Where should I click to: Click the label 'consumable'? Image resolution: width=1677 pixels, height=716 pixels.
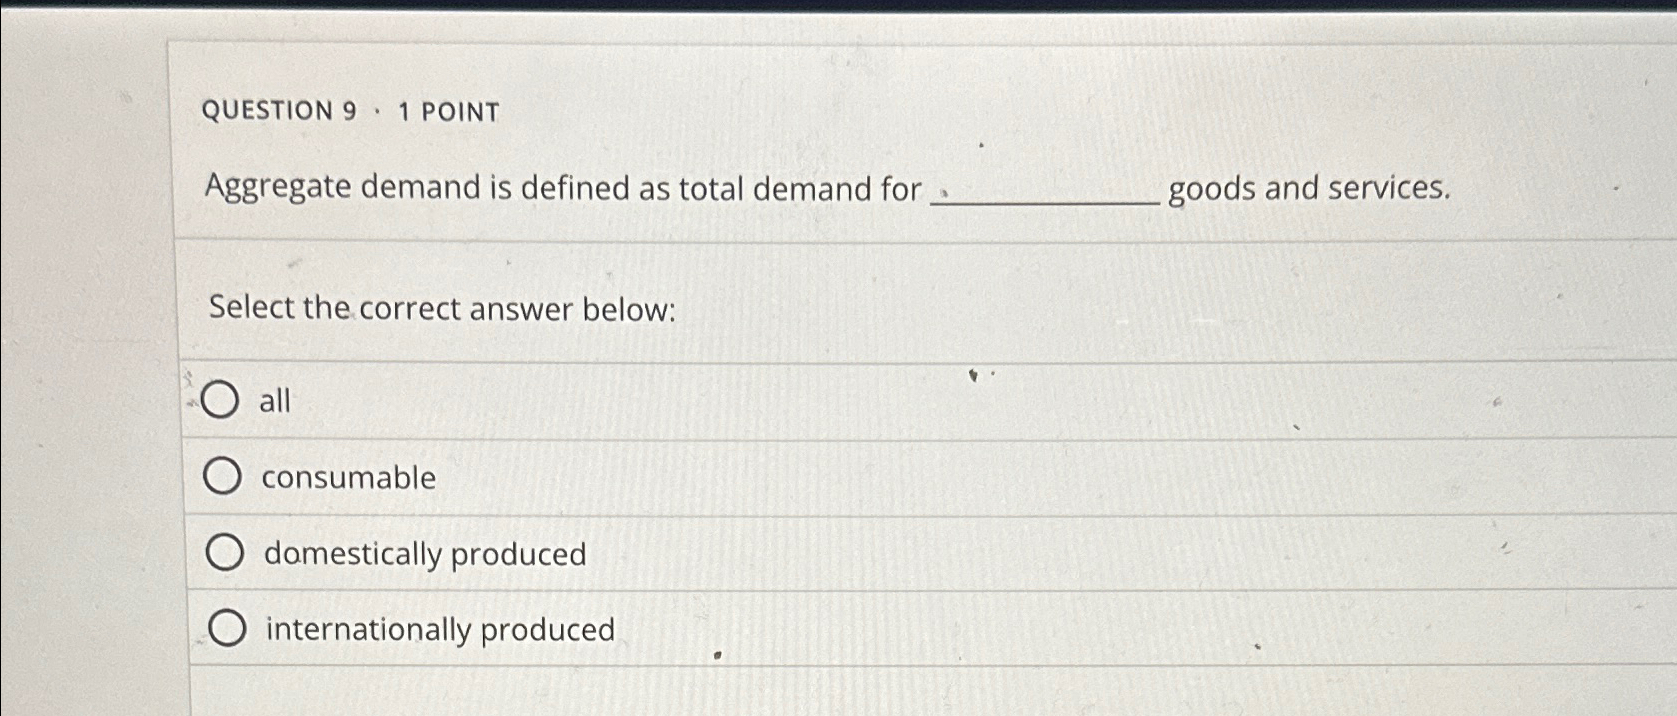(x=347, y=478)
